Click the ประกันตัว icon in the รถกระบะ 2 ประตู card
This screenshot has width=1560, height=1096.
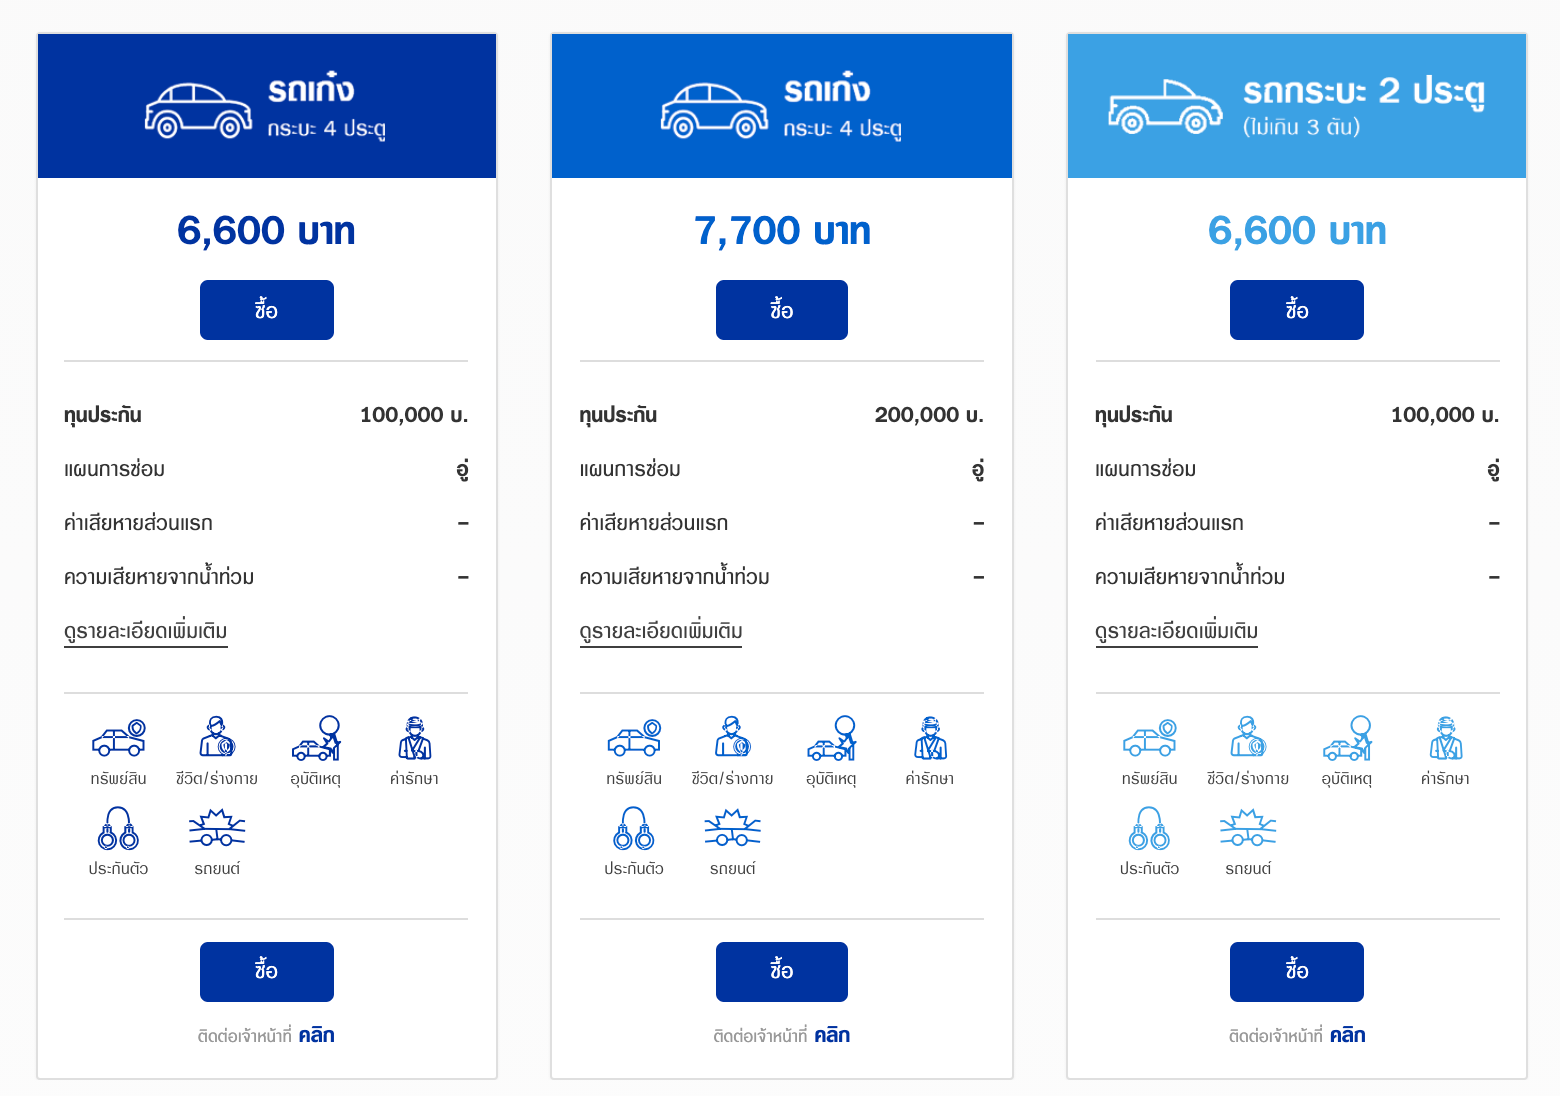pos(1150,828)
